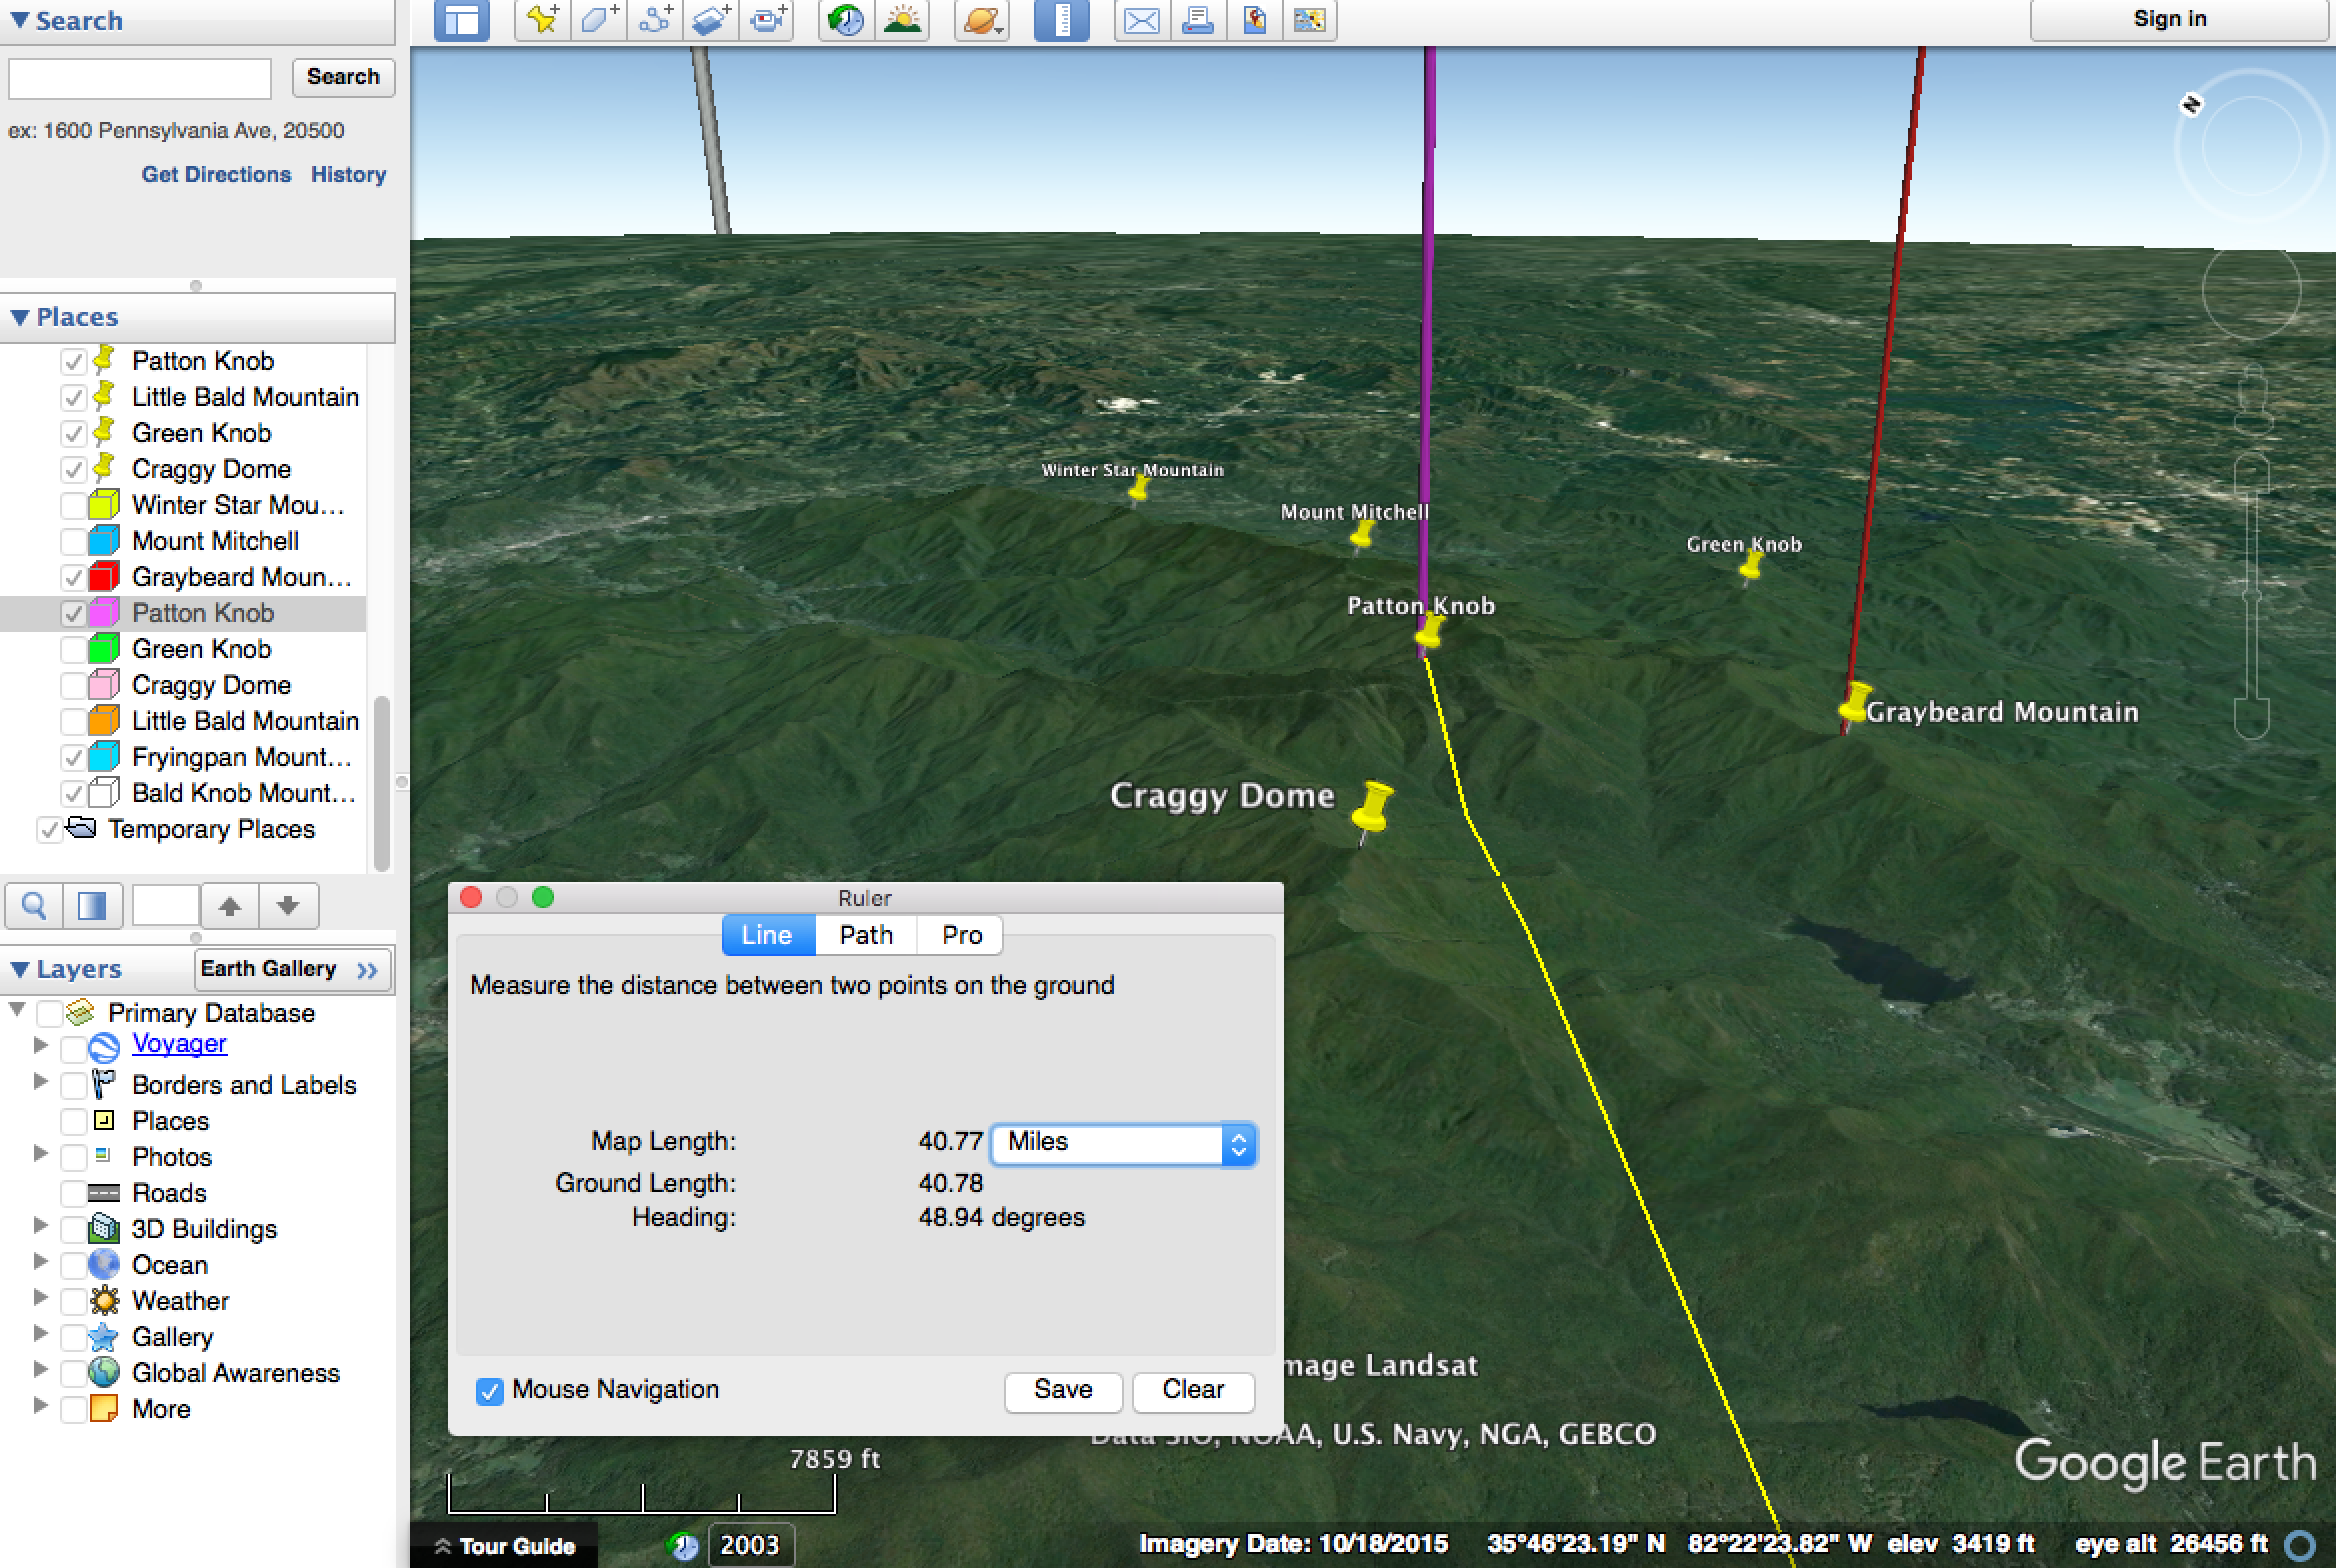Switch to Line tab in Ruler
2336x1568 pixels.
pos(768,935)
